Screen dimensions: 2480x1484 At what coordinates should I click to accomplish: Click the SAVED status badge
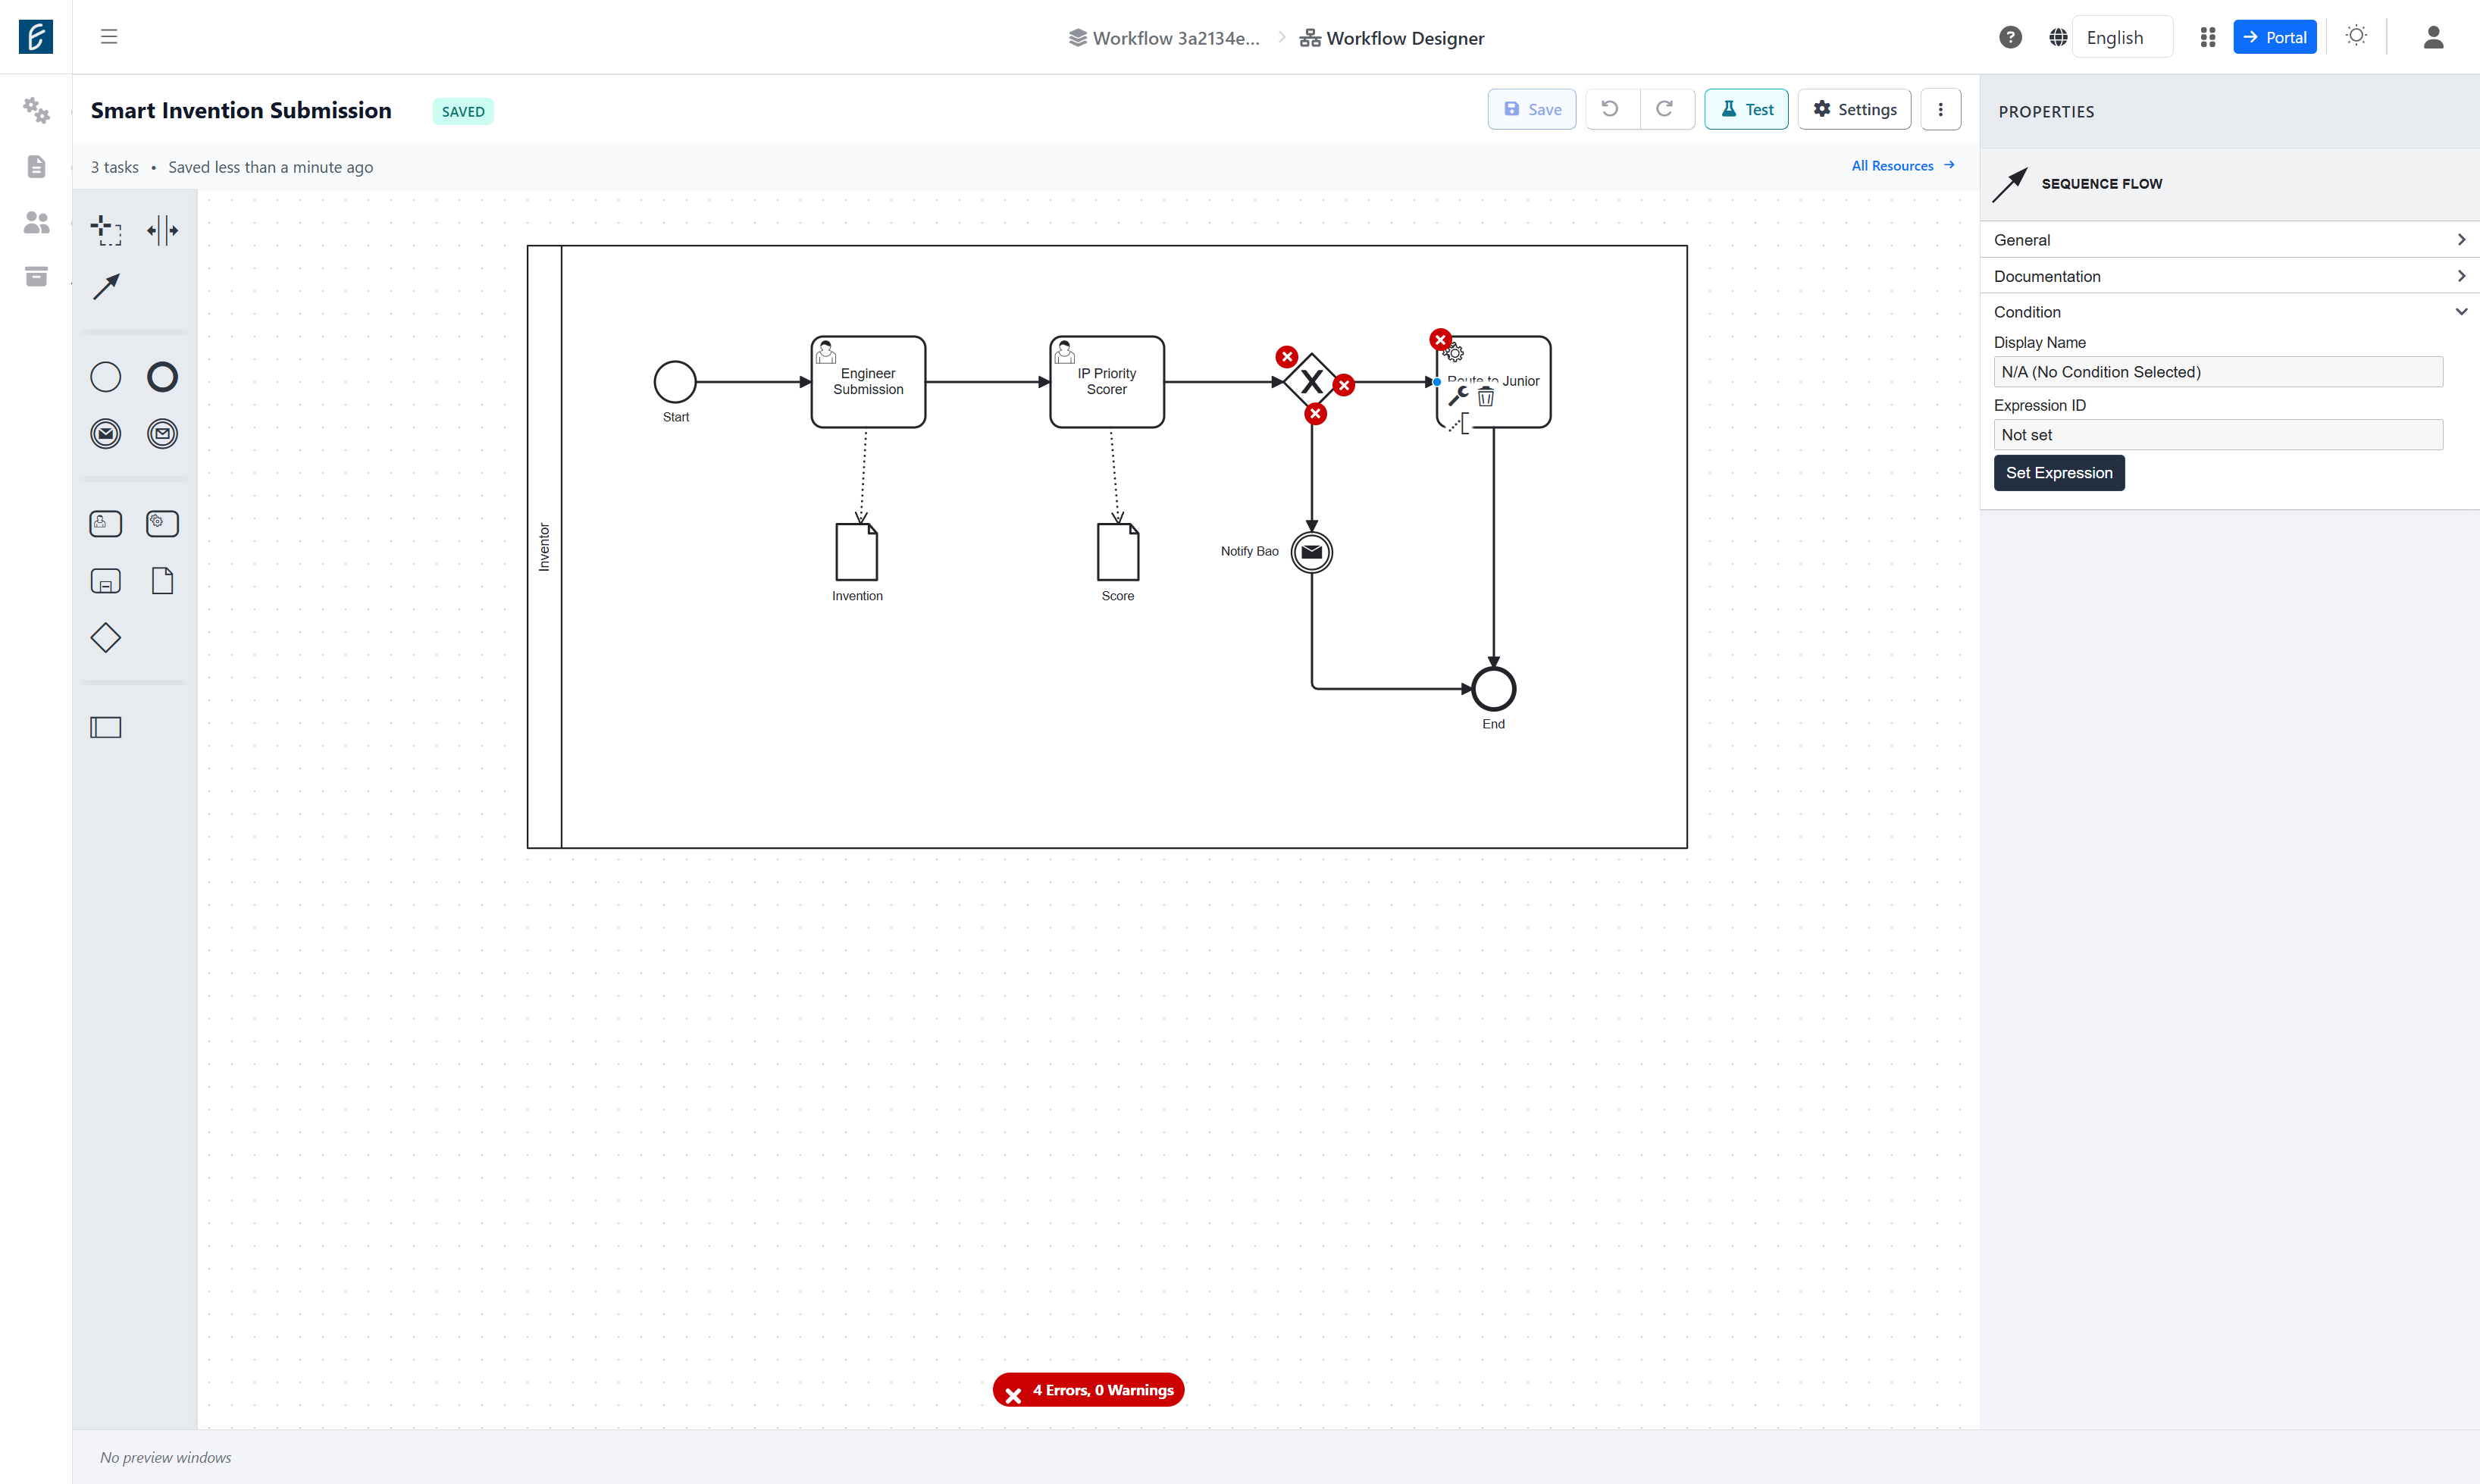click(x=463, y=111)
